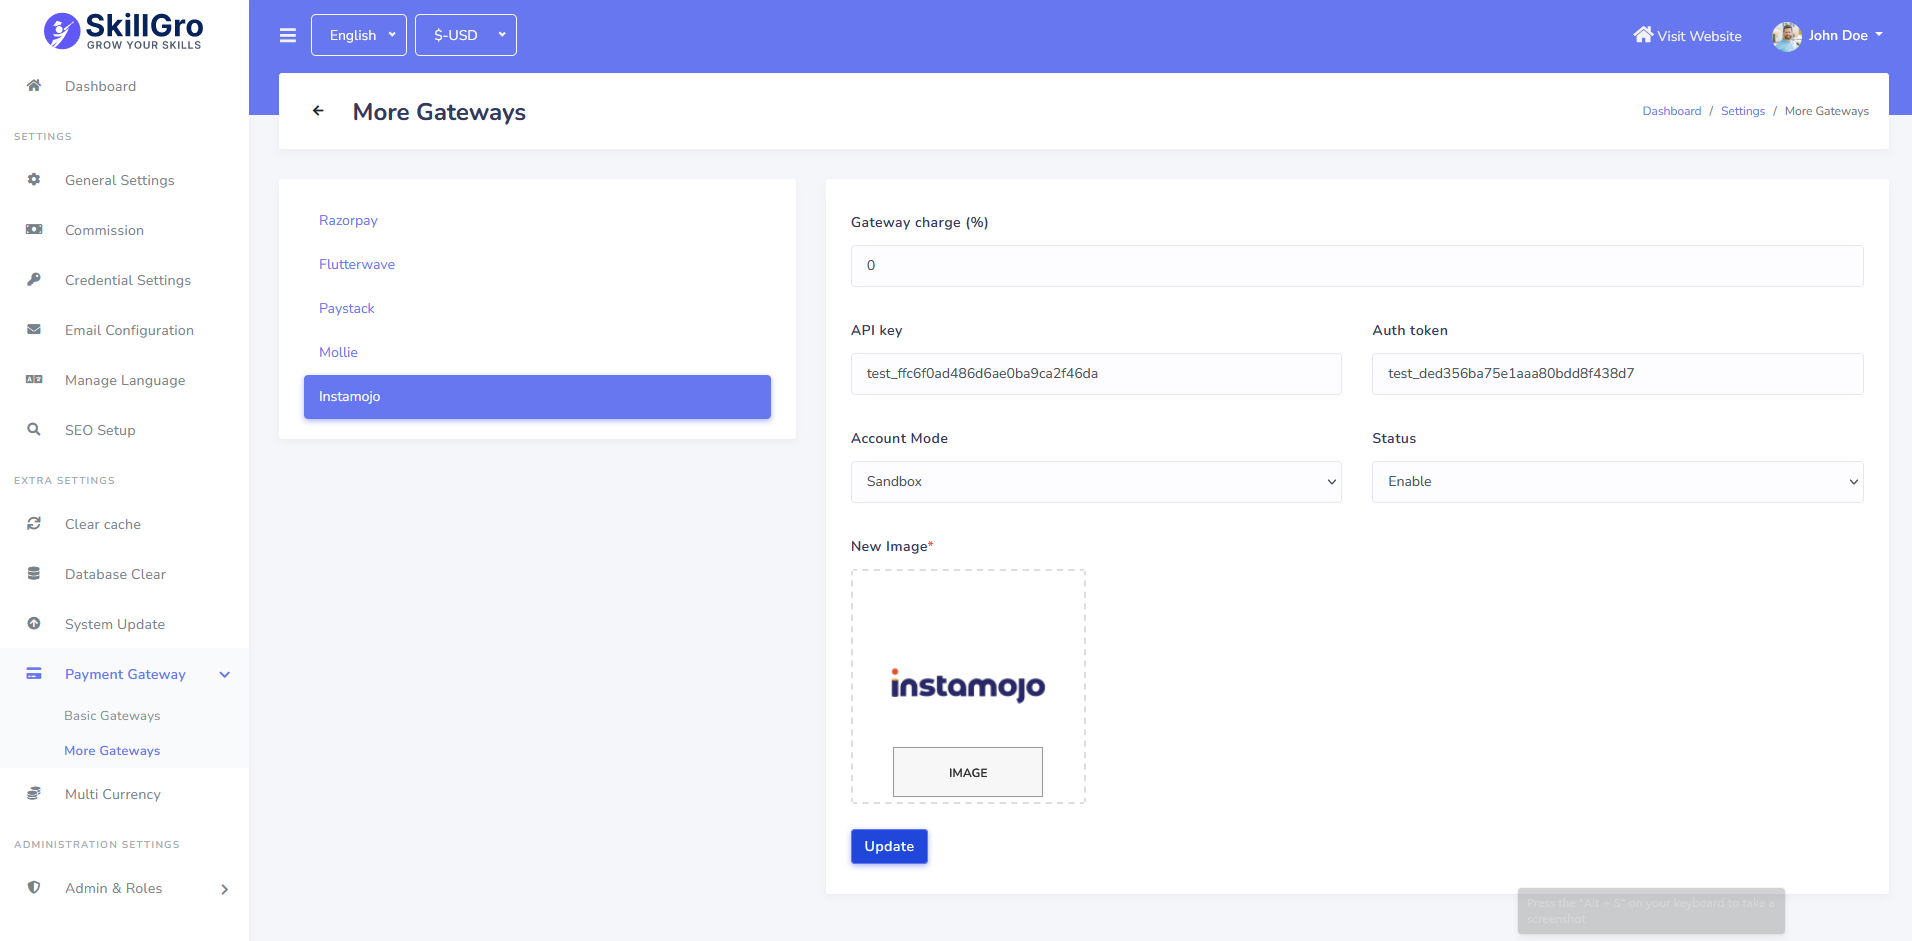1912x941 pixels.
Task: Toggle the hamburger sidebar menu icon
Action: (288, 35)
